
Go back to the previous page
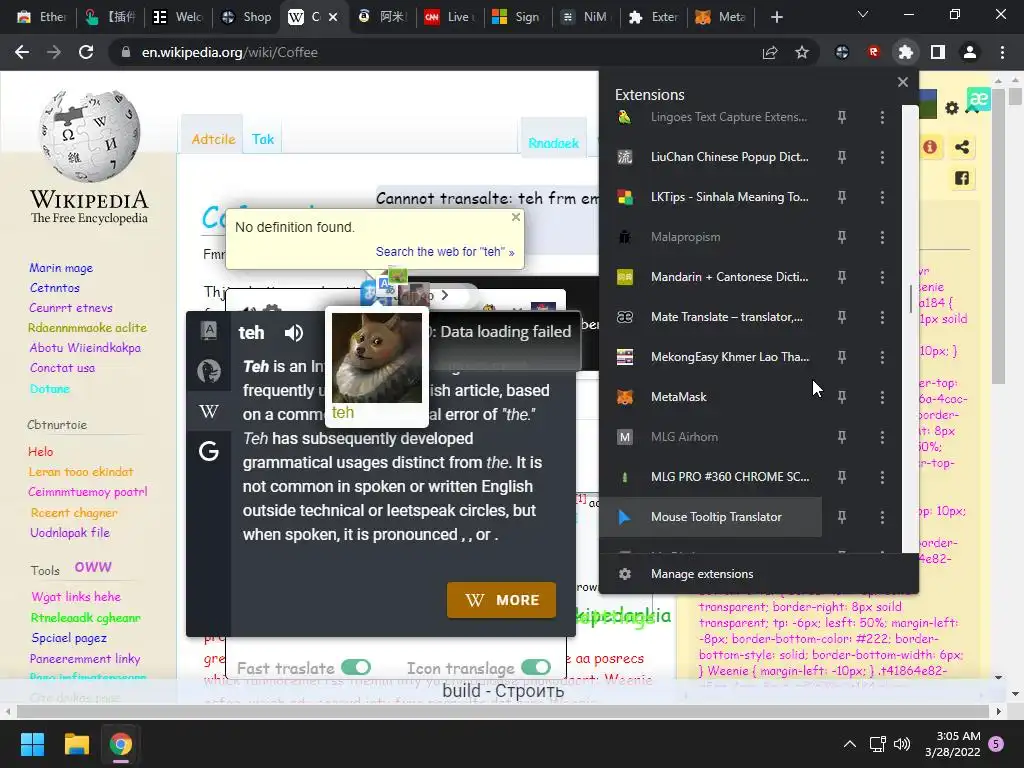point(22,52)
